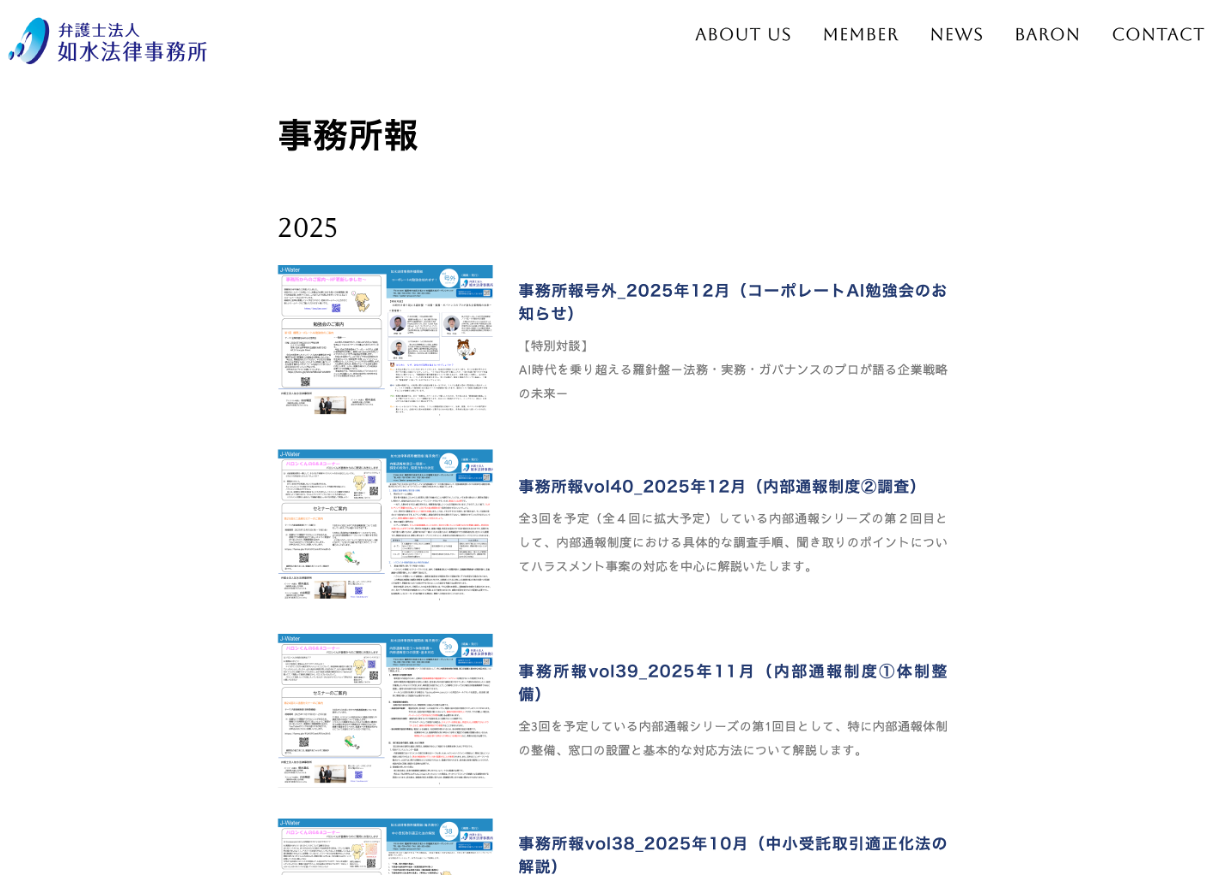Open the vol39 newsletter thumbnail image
Screen dimensions: 1226x876
click(x=385, y=708)
